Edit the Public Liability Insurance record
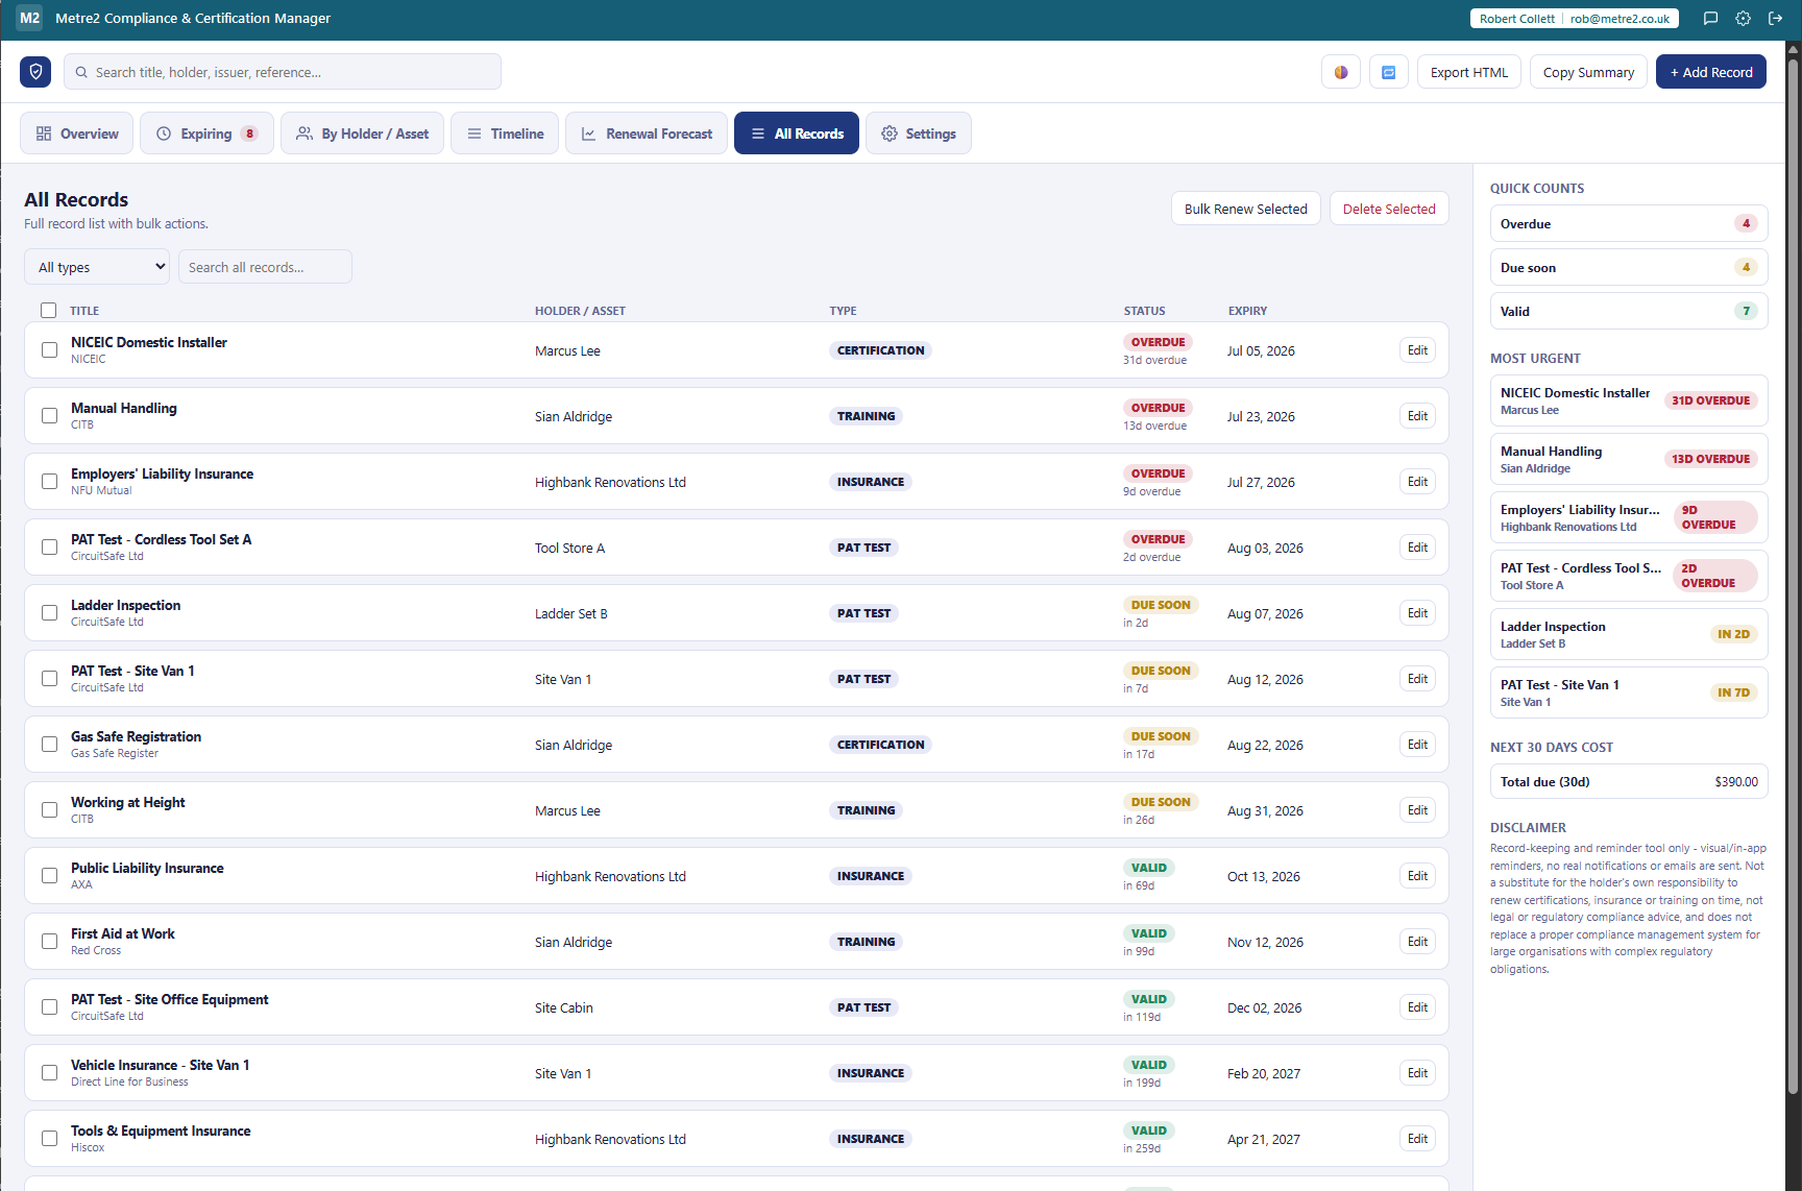1802x1191 pixels. 1417,876
